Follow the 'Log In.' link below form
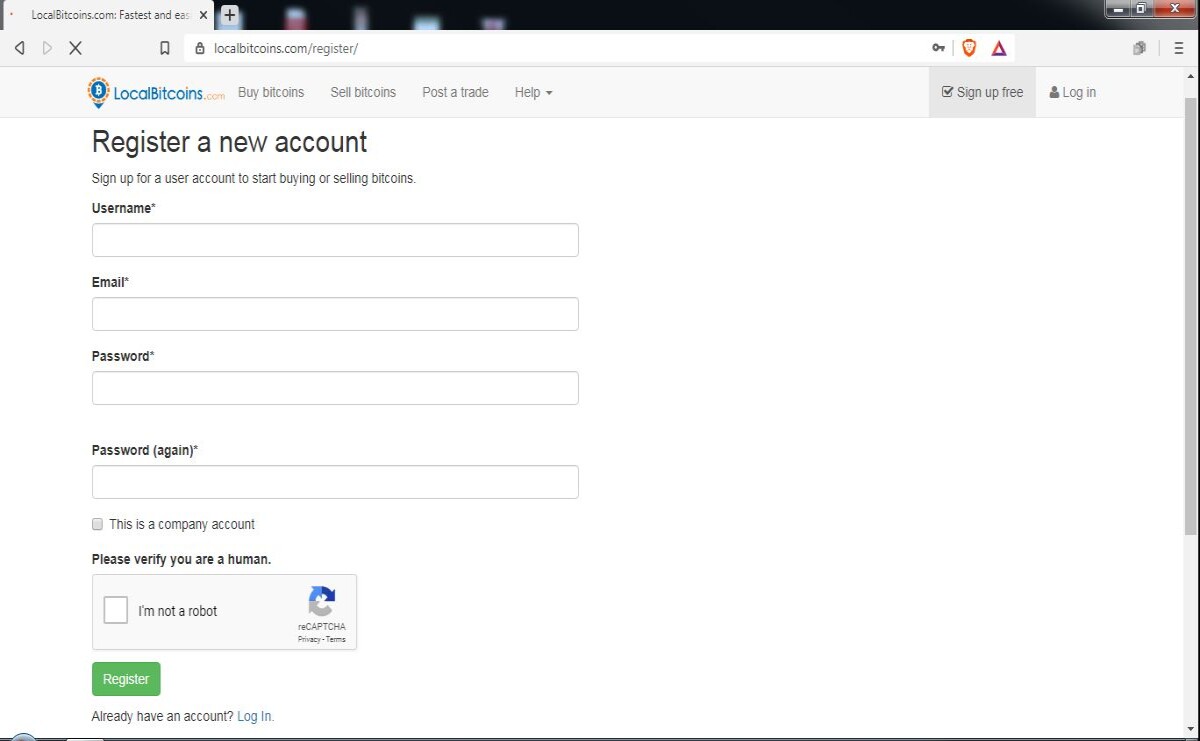 (x=255, y=716)
